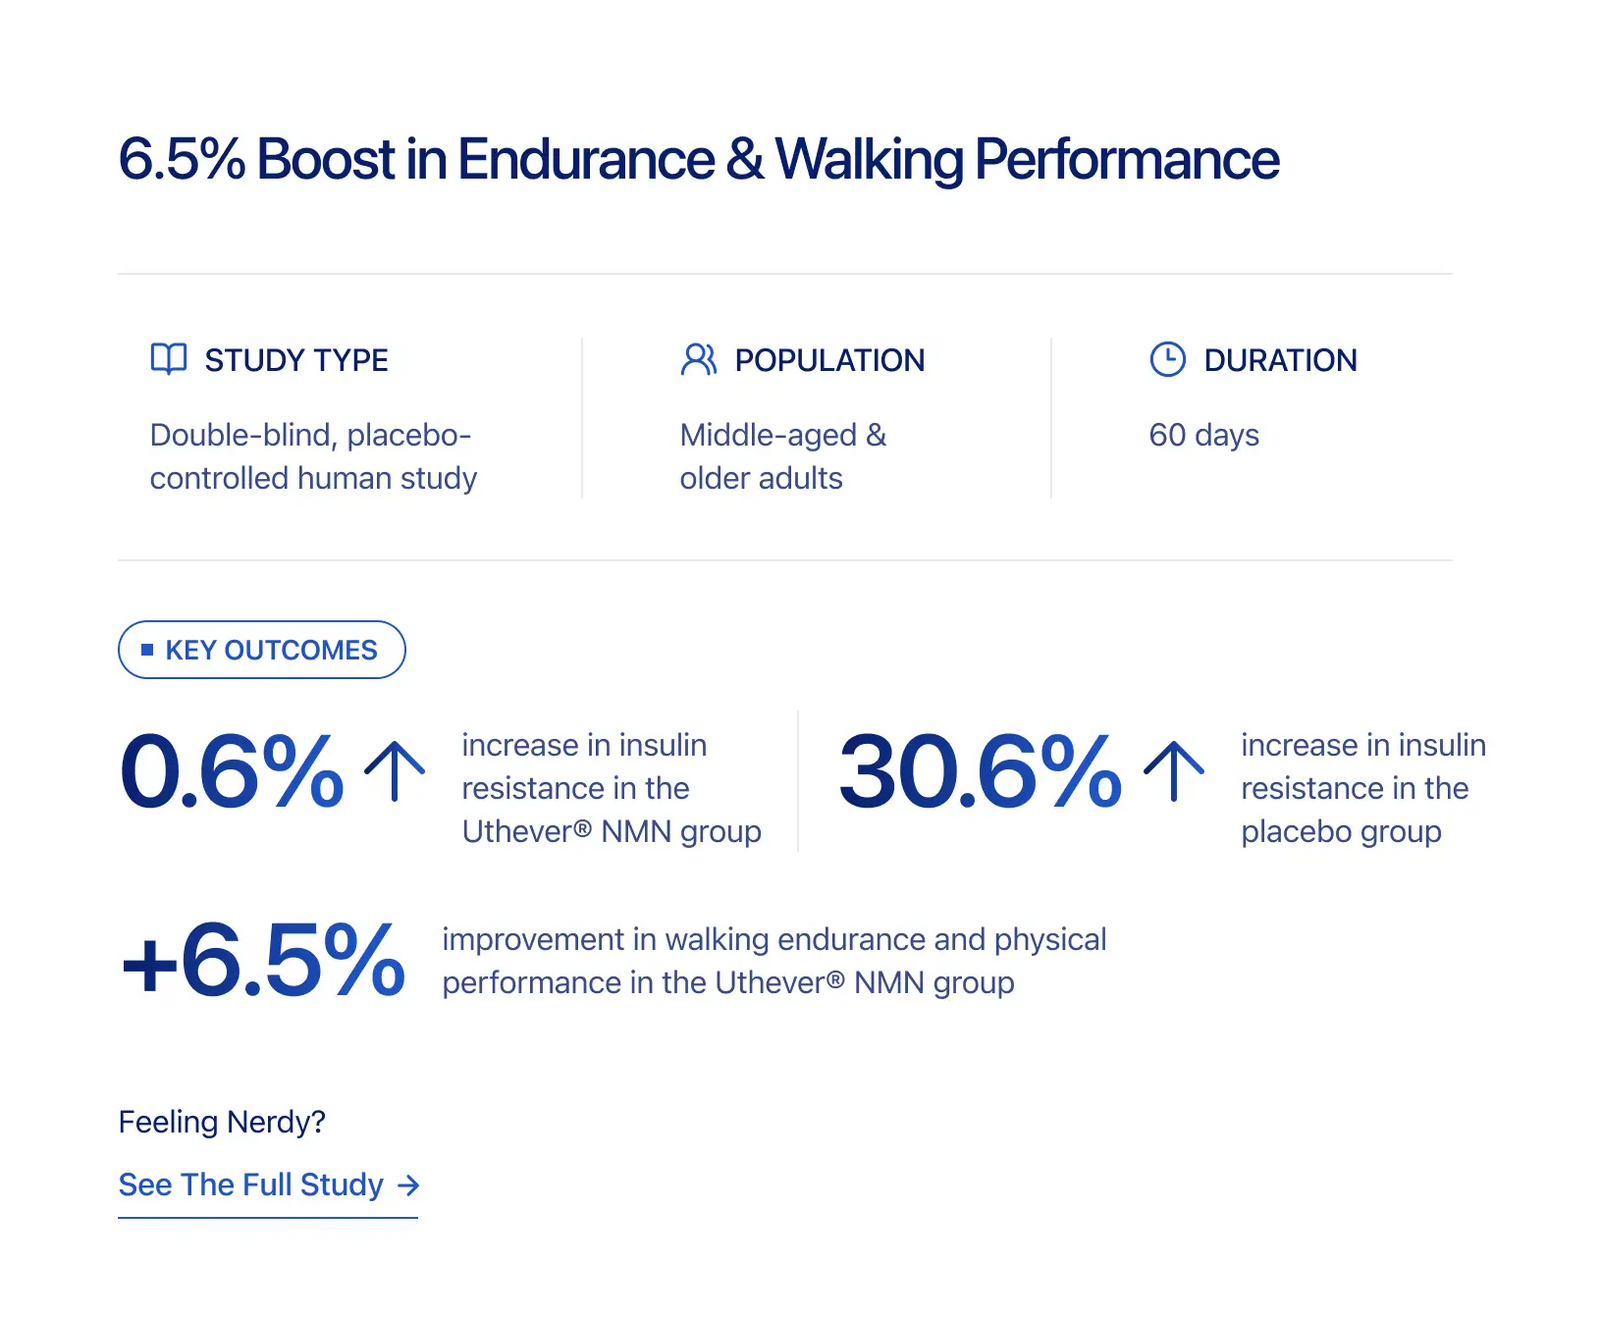
Task: Click the up arrow beside 0.6%
Action: (395, 771)
